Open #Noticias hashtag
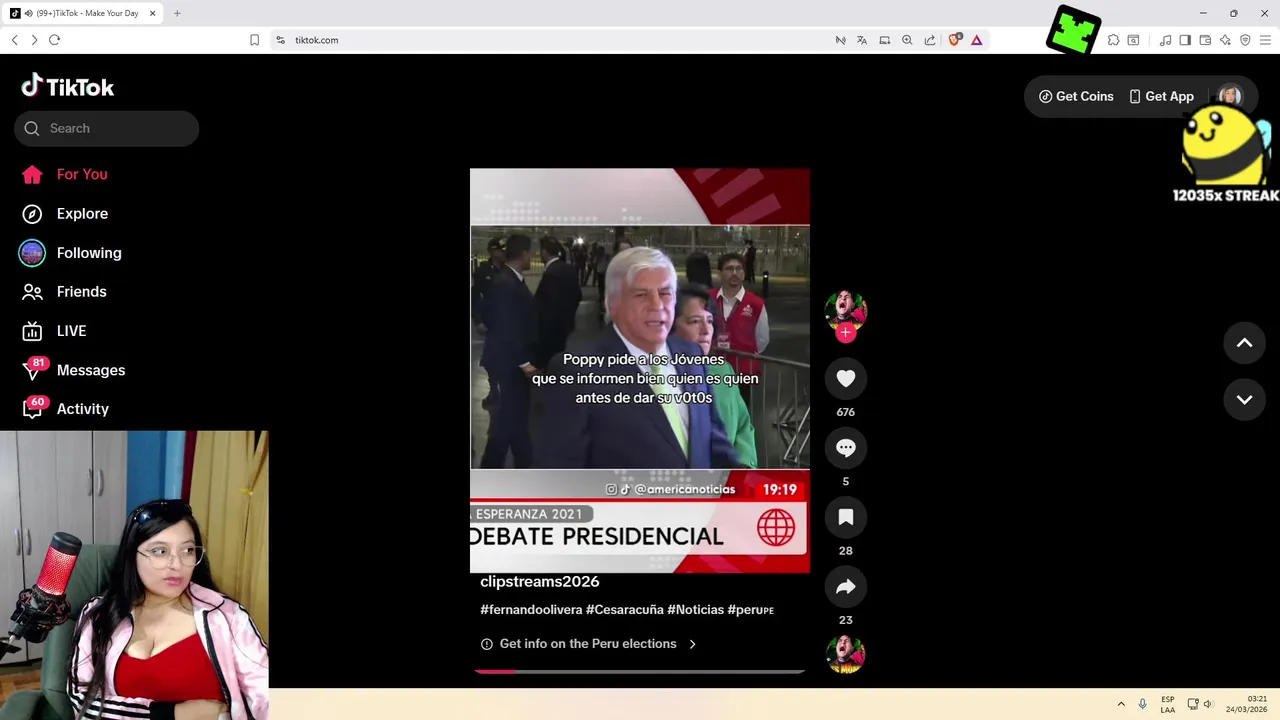The height and width of the screenshot is (720, 1280). (696, 610)
